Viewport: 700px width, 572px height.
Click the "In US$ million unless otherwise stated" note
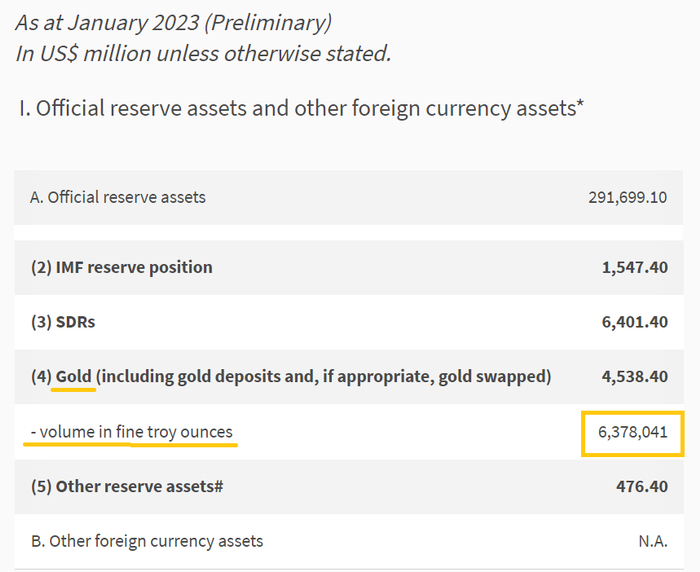(203, 54)
